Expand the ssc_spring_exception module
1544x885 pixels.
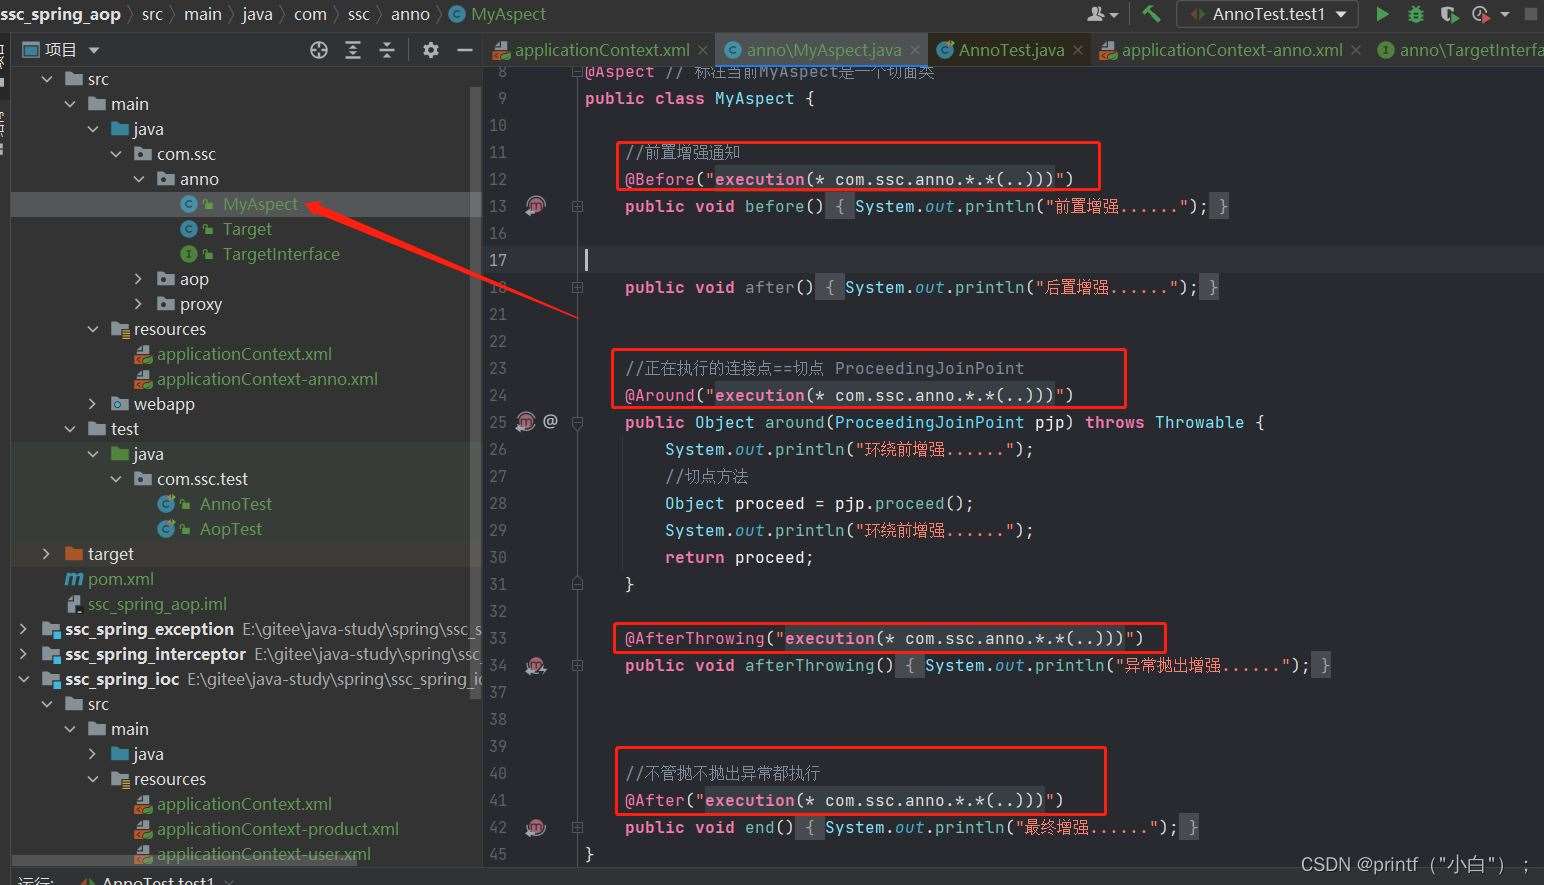(x=23, y=629)
